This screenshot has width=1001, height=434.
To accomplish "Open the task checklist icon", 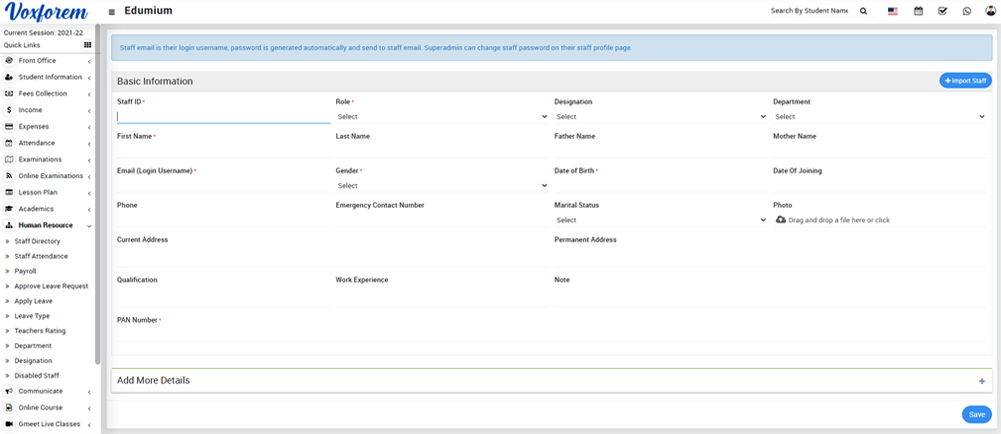I will (942, 11).
